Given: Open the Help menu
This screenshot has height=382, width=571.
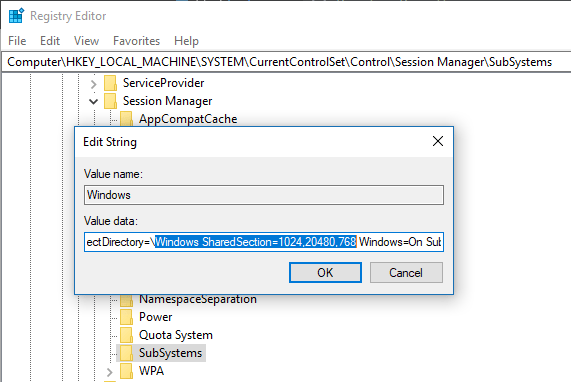Looking at the screenshot, I should (x=186, y=41).
